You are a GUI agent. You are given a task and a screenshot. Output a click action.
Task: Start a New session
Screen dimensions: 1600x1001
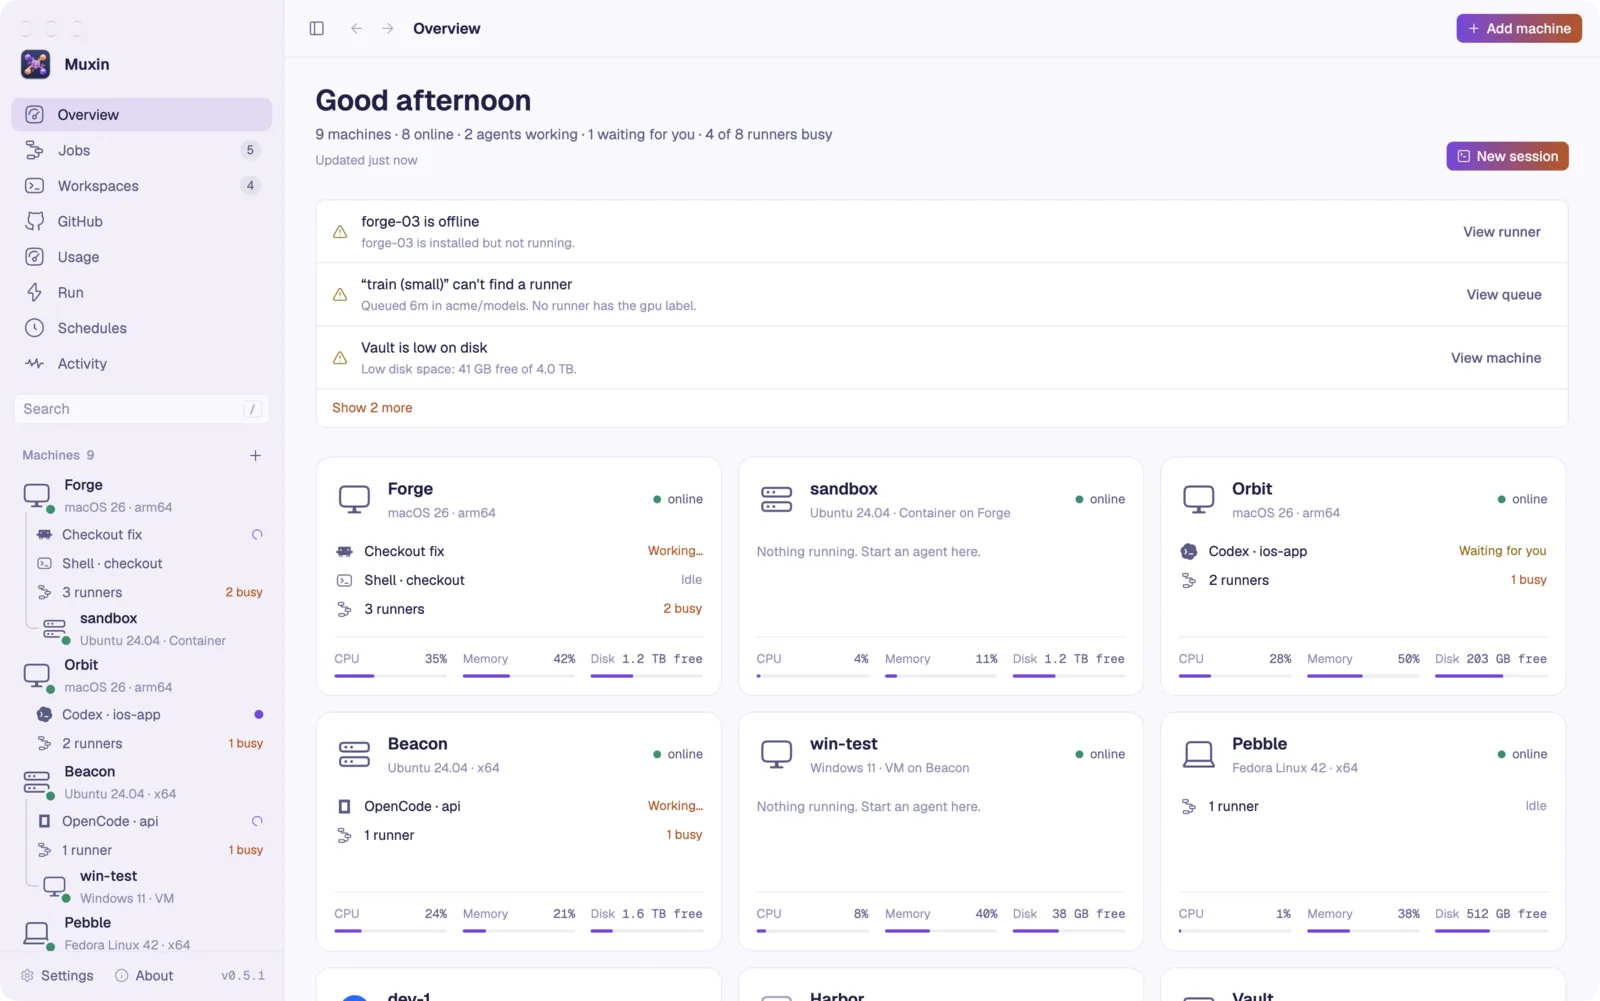click(x=1507, y=156)
